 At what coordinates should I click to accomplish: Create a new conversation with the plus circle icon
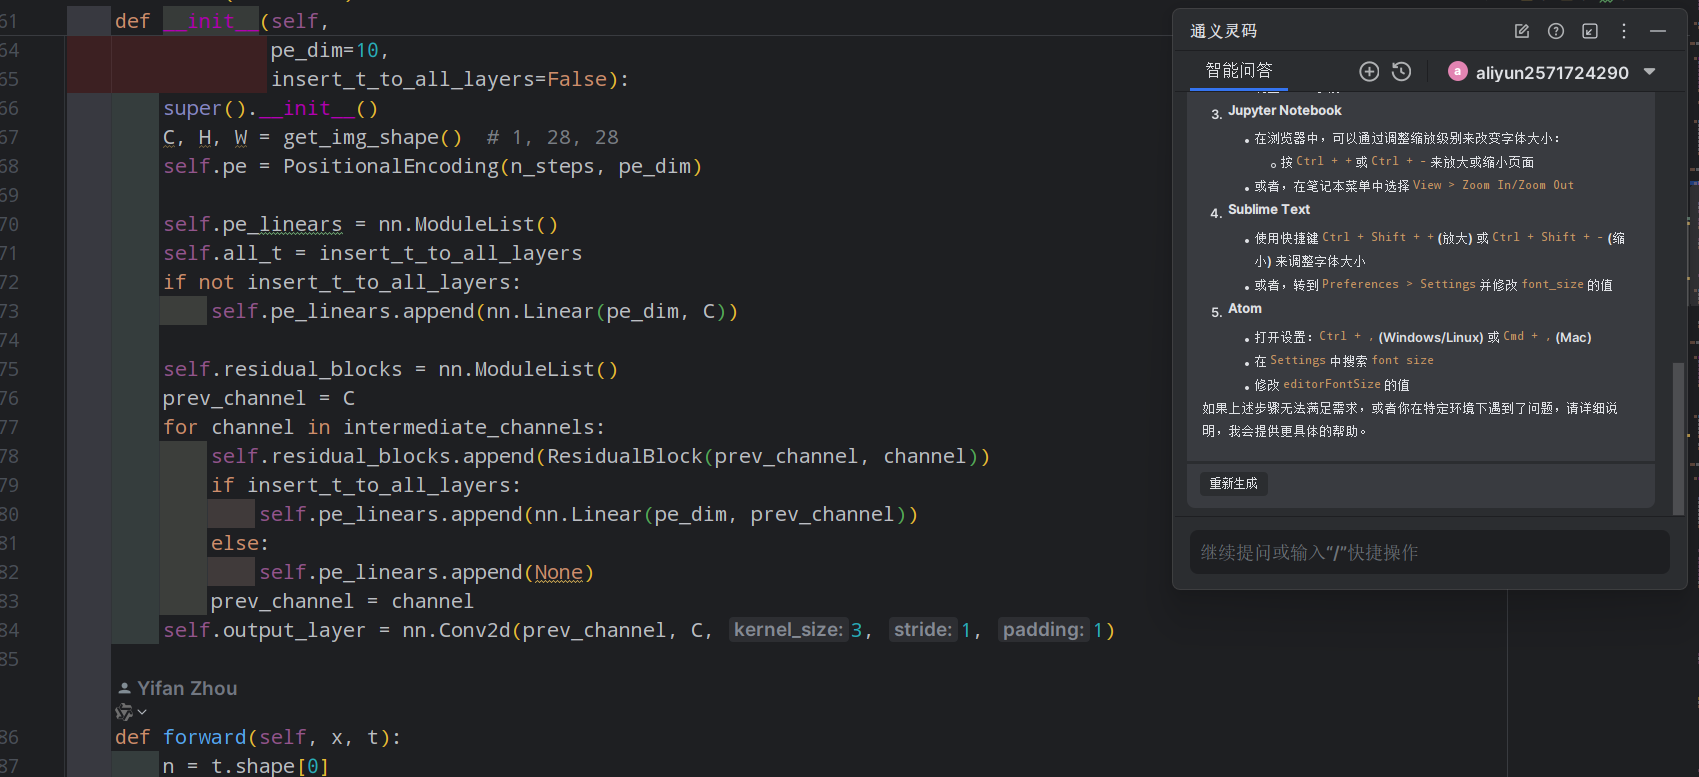(x=1369, y=71)
